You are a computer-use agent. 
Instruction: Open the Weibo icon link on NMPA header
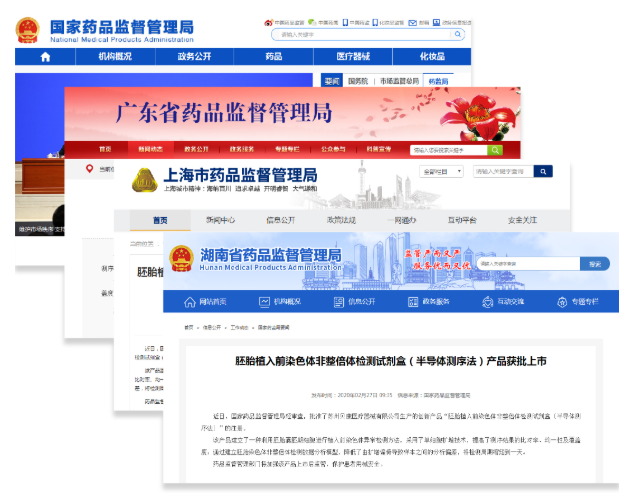(x=268, y=22)
